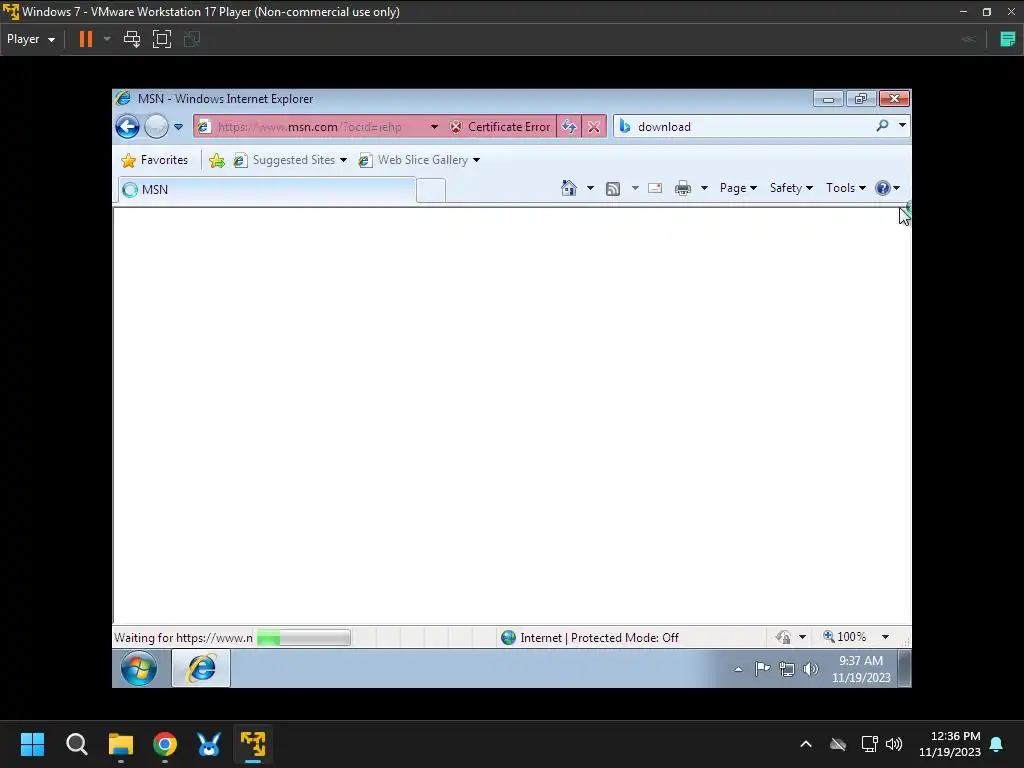Click the Refresh page icon

click(x=569, y=127)
